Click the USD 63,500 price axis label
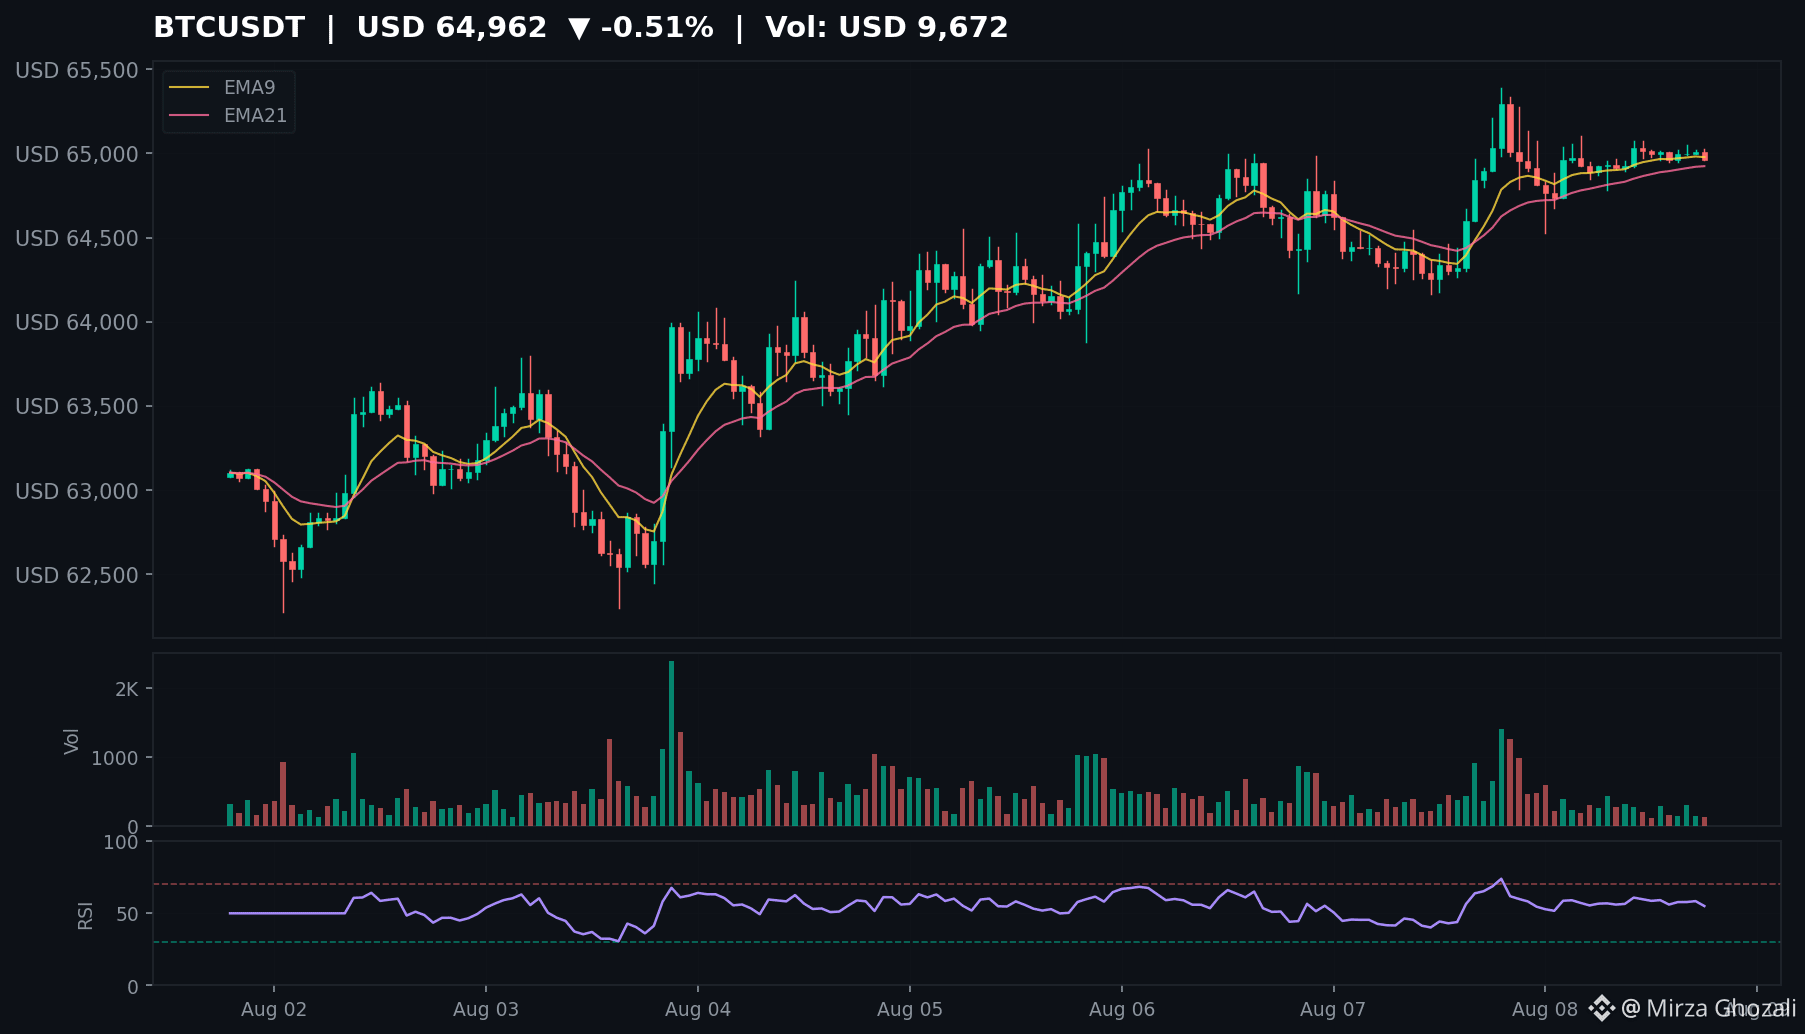 tap(76, 406)
